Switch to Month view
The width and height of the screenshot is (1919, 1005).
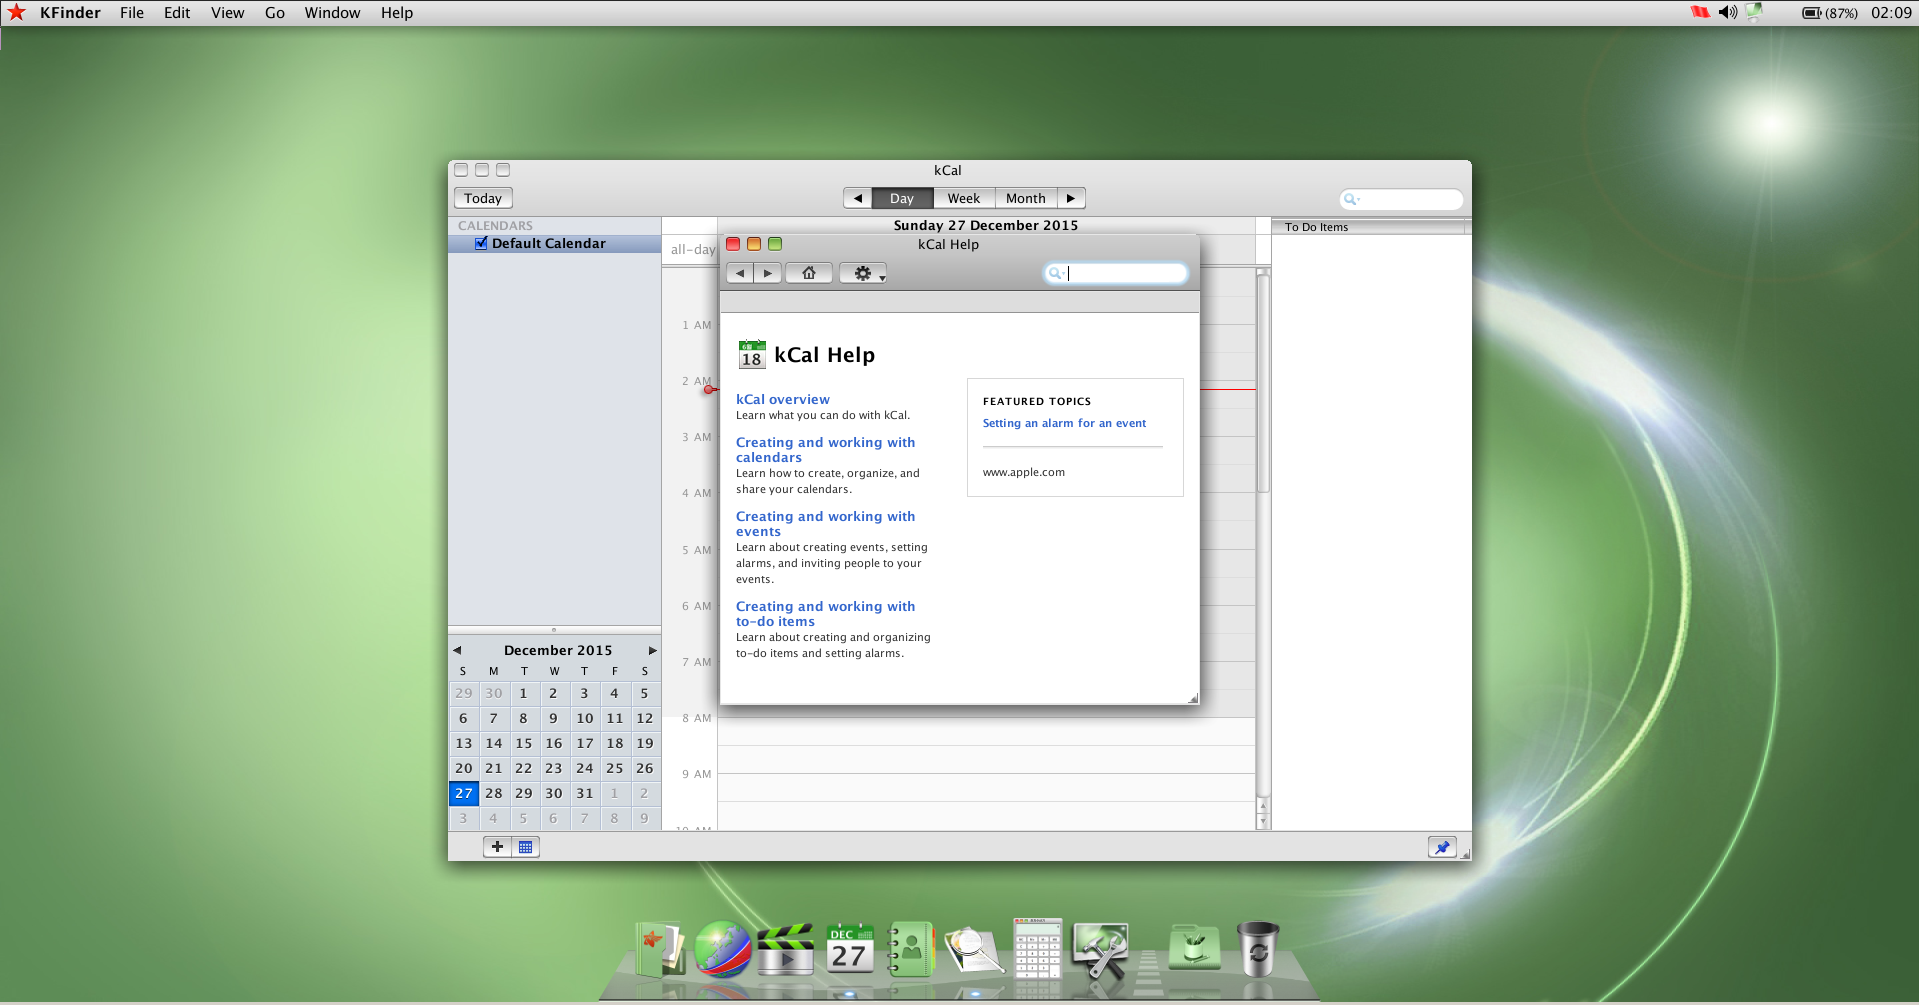(1026, 198)
